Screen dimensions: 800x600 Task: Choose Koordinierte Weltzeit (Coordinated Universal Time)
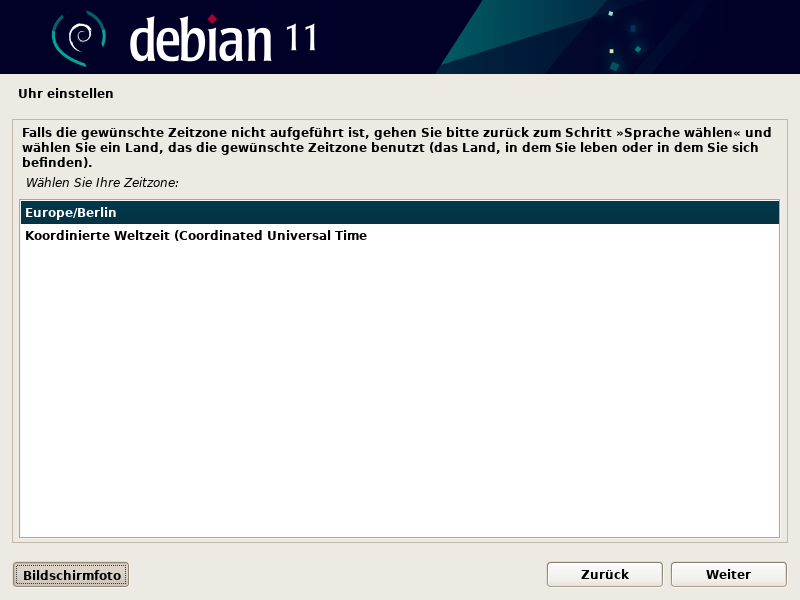pos(399,235)
